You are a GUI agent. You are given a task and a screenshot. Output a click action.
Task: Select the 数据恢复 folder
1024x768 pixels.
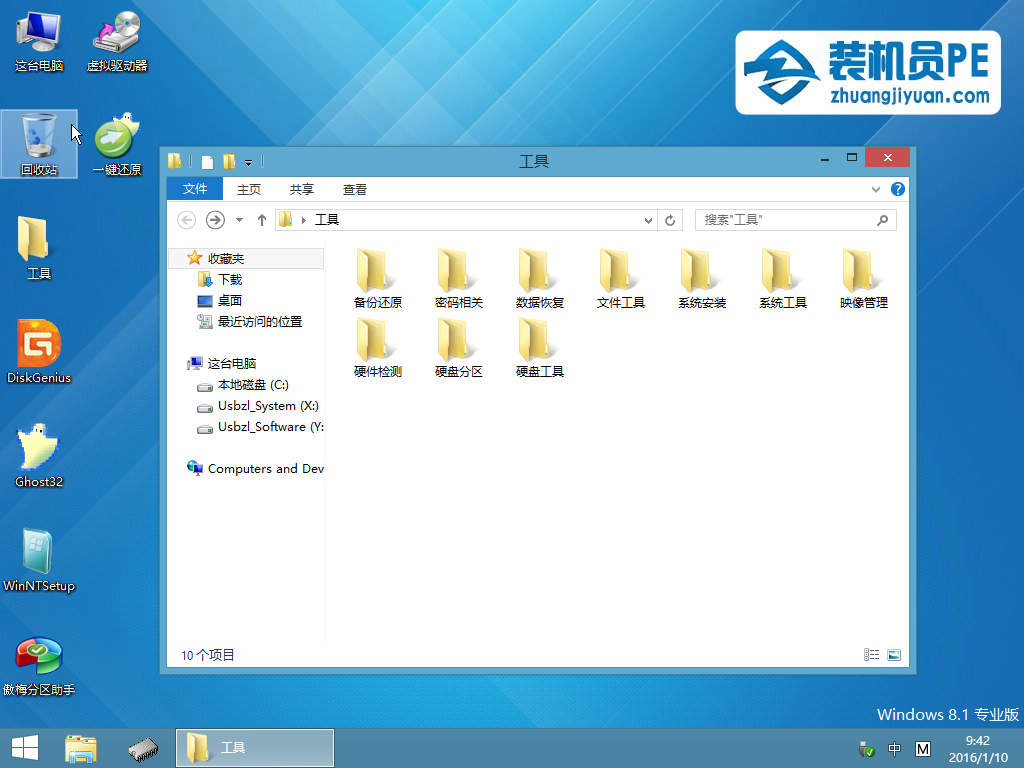(539, 279)
